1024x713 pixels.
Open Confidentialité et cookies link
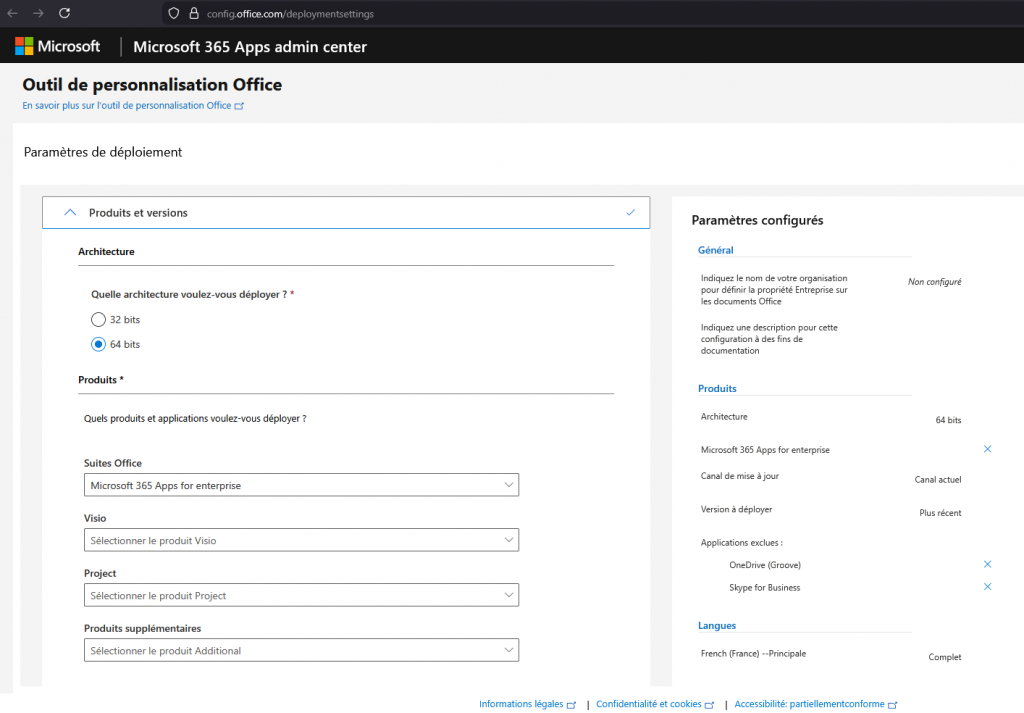point(655,704)
